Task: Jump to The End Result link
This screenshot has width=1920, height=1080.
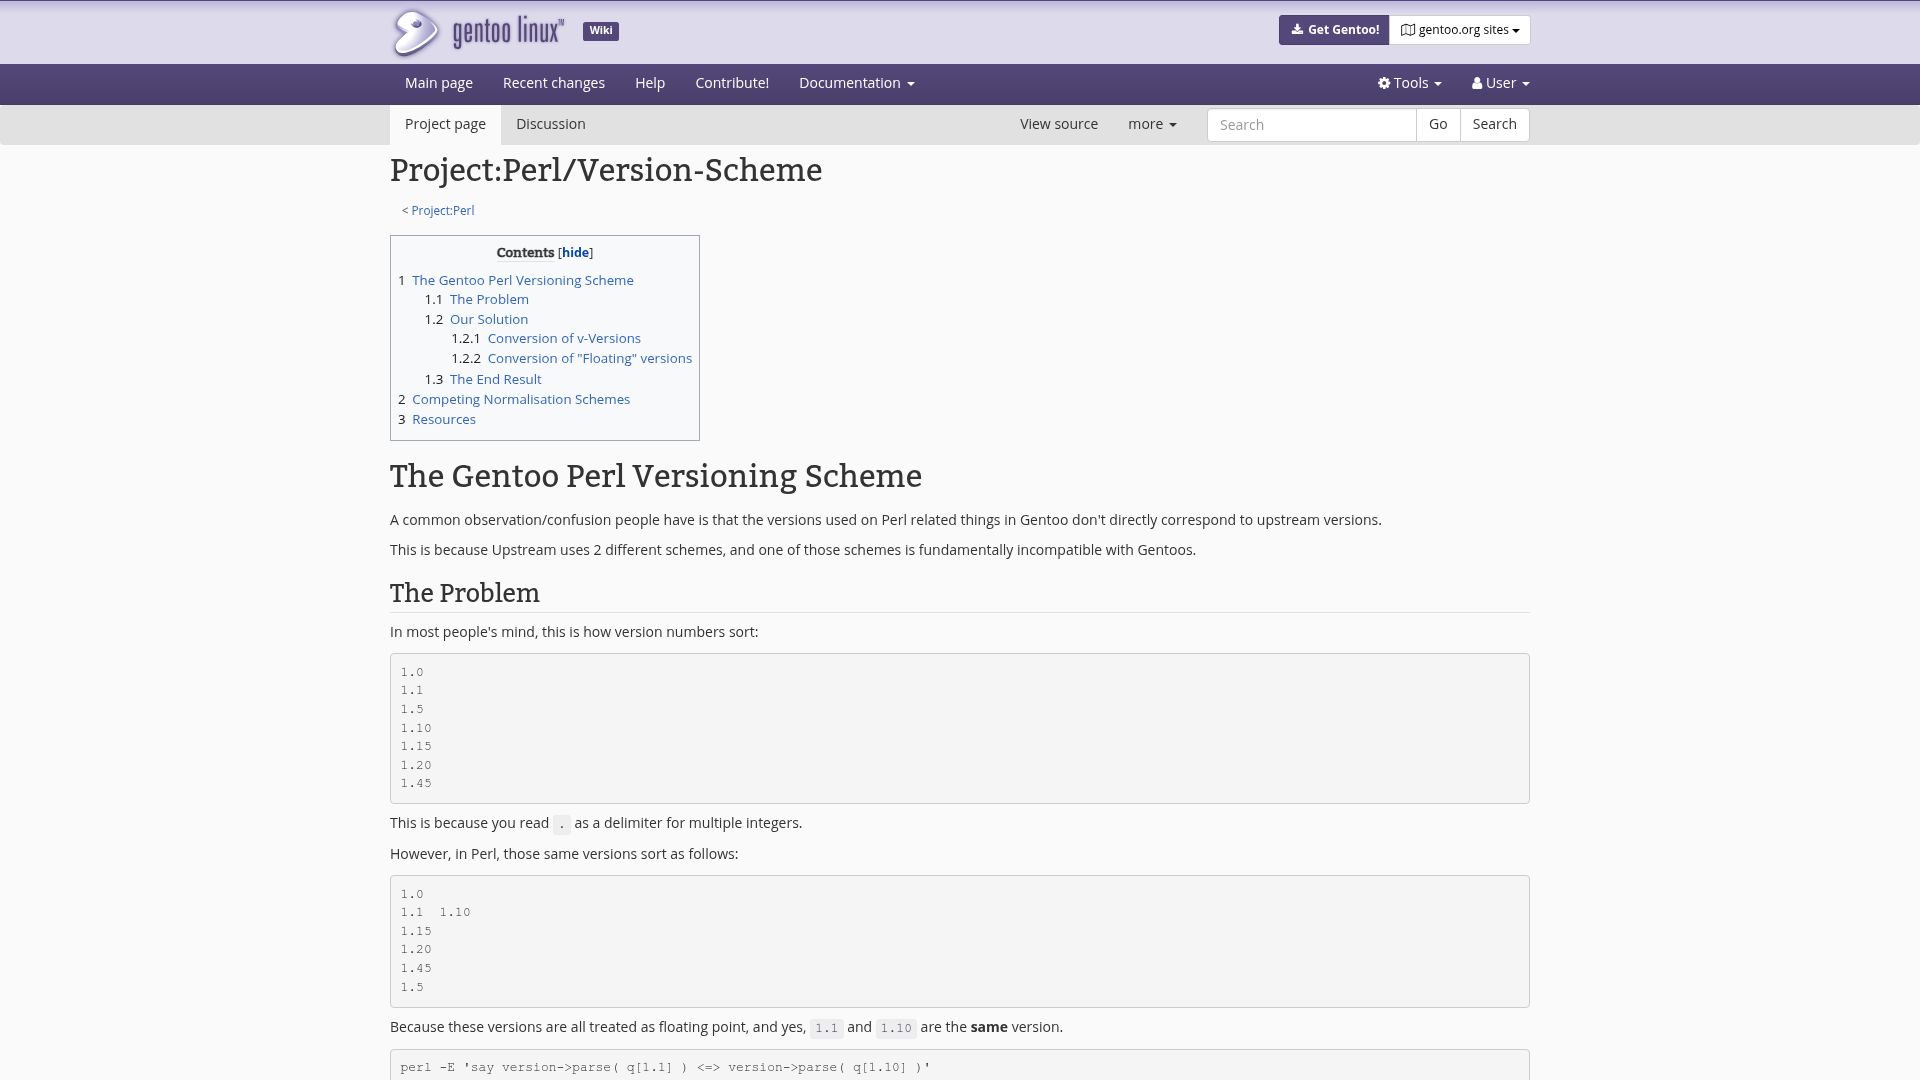Action: tap(496, 380)
